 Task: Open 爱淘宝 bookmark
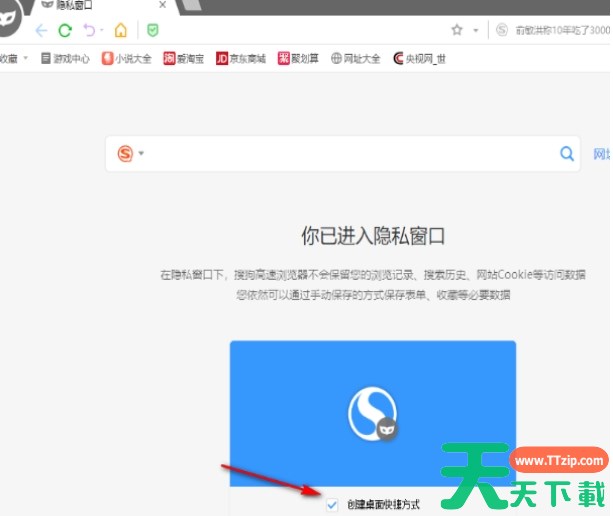184,59
